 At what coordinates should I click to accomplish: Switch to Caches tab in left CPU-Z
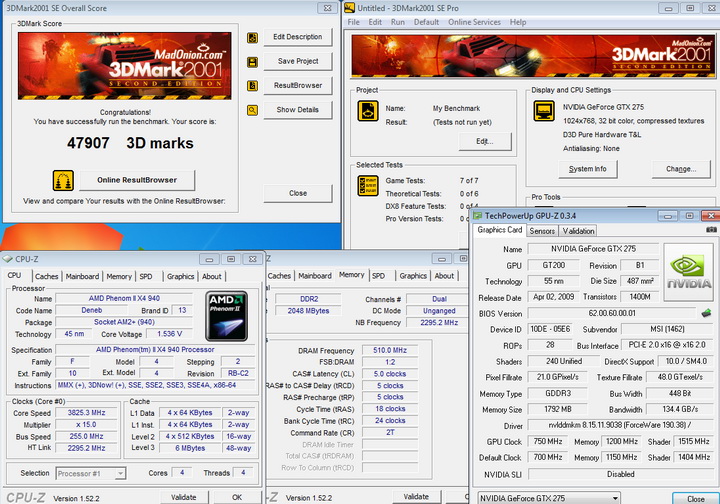(46, 276)
